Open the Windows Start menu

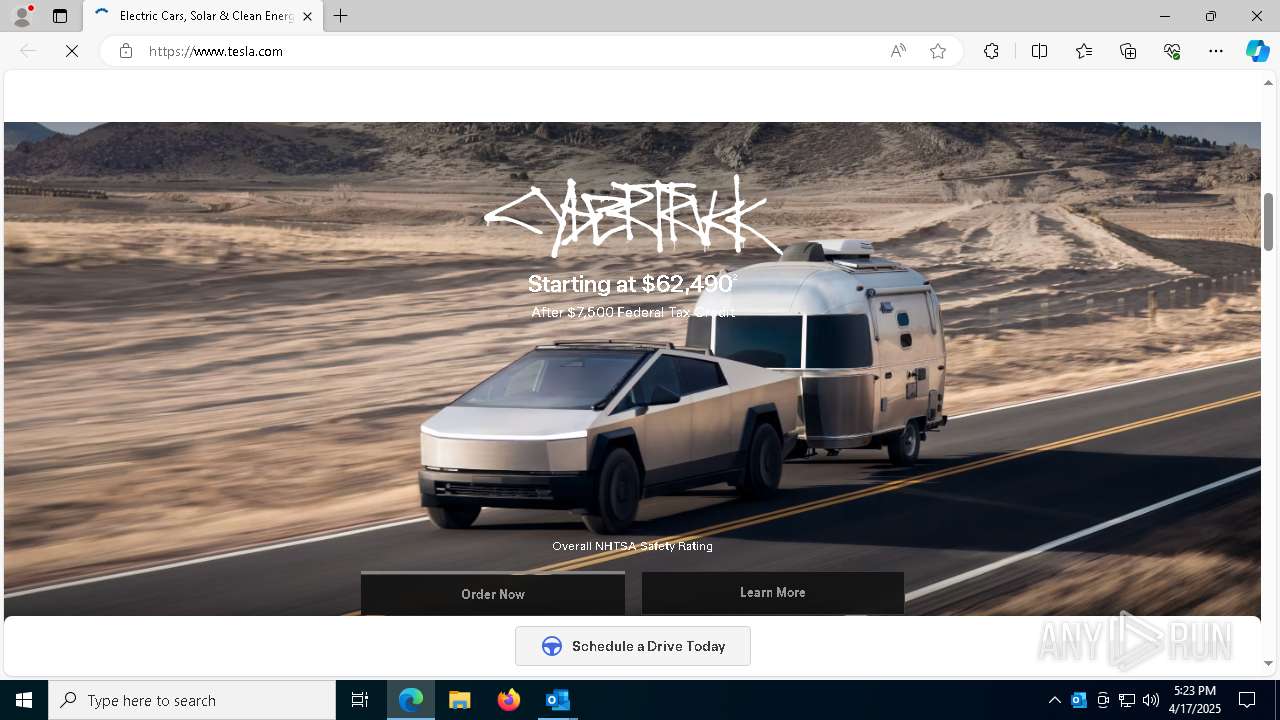tap(24, 700)
